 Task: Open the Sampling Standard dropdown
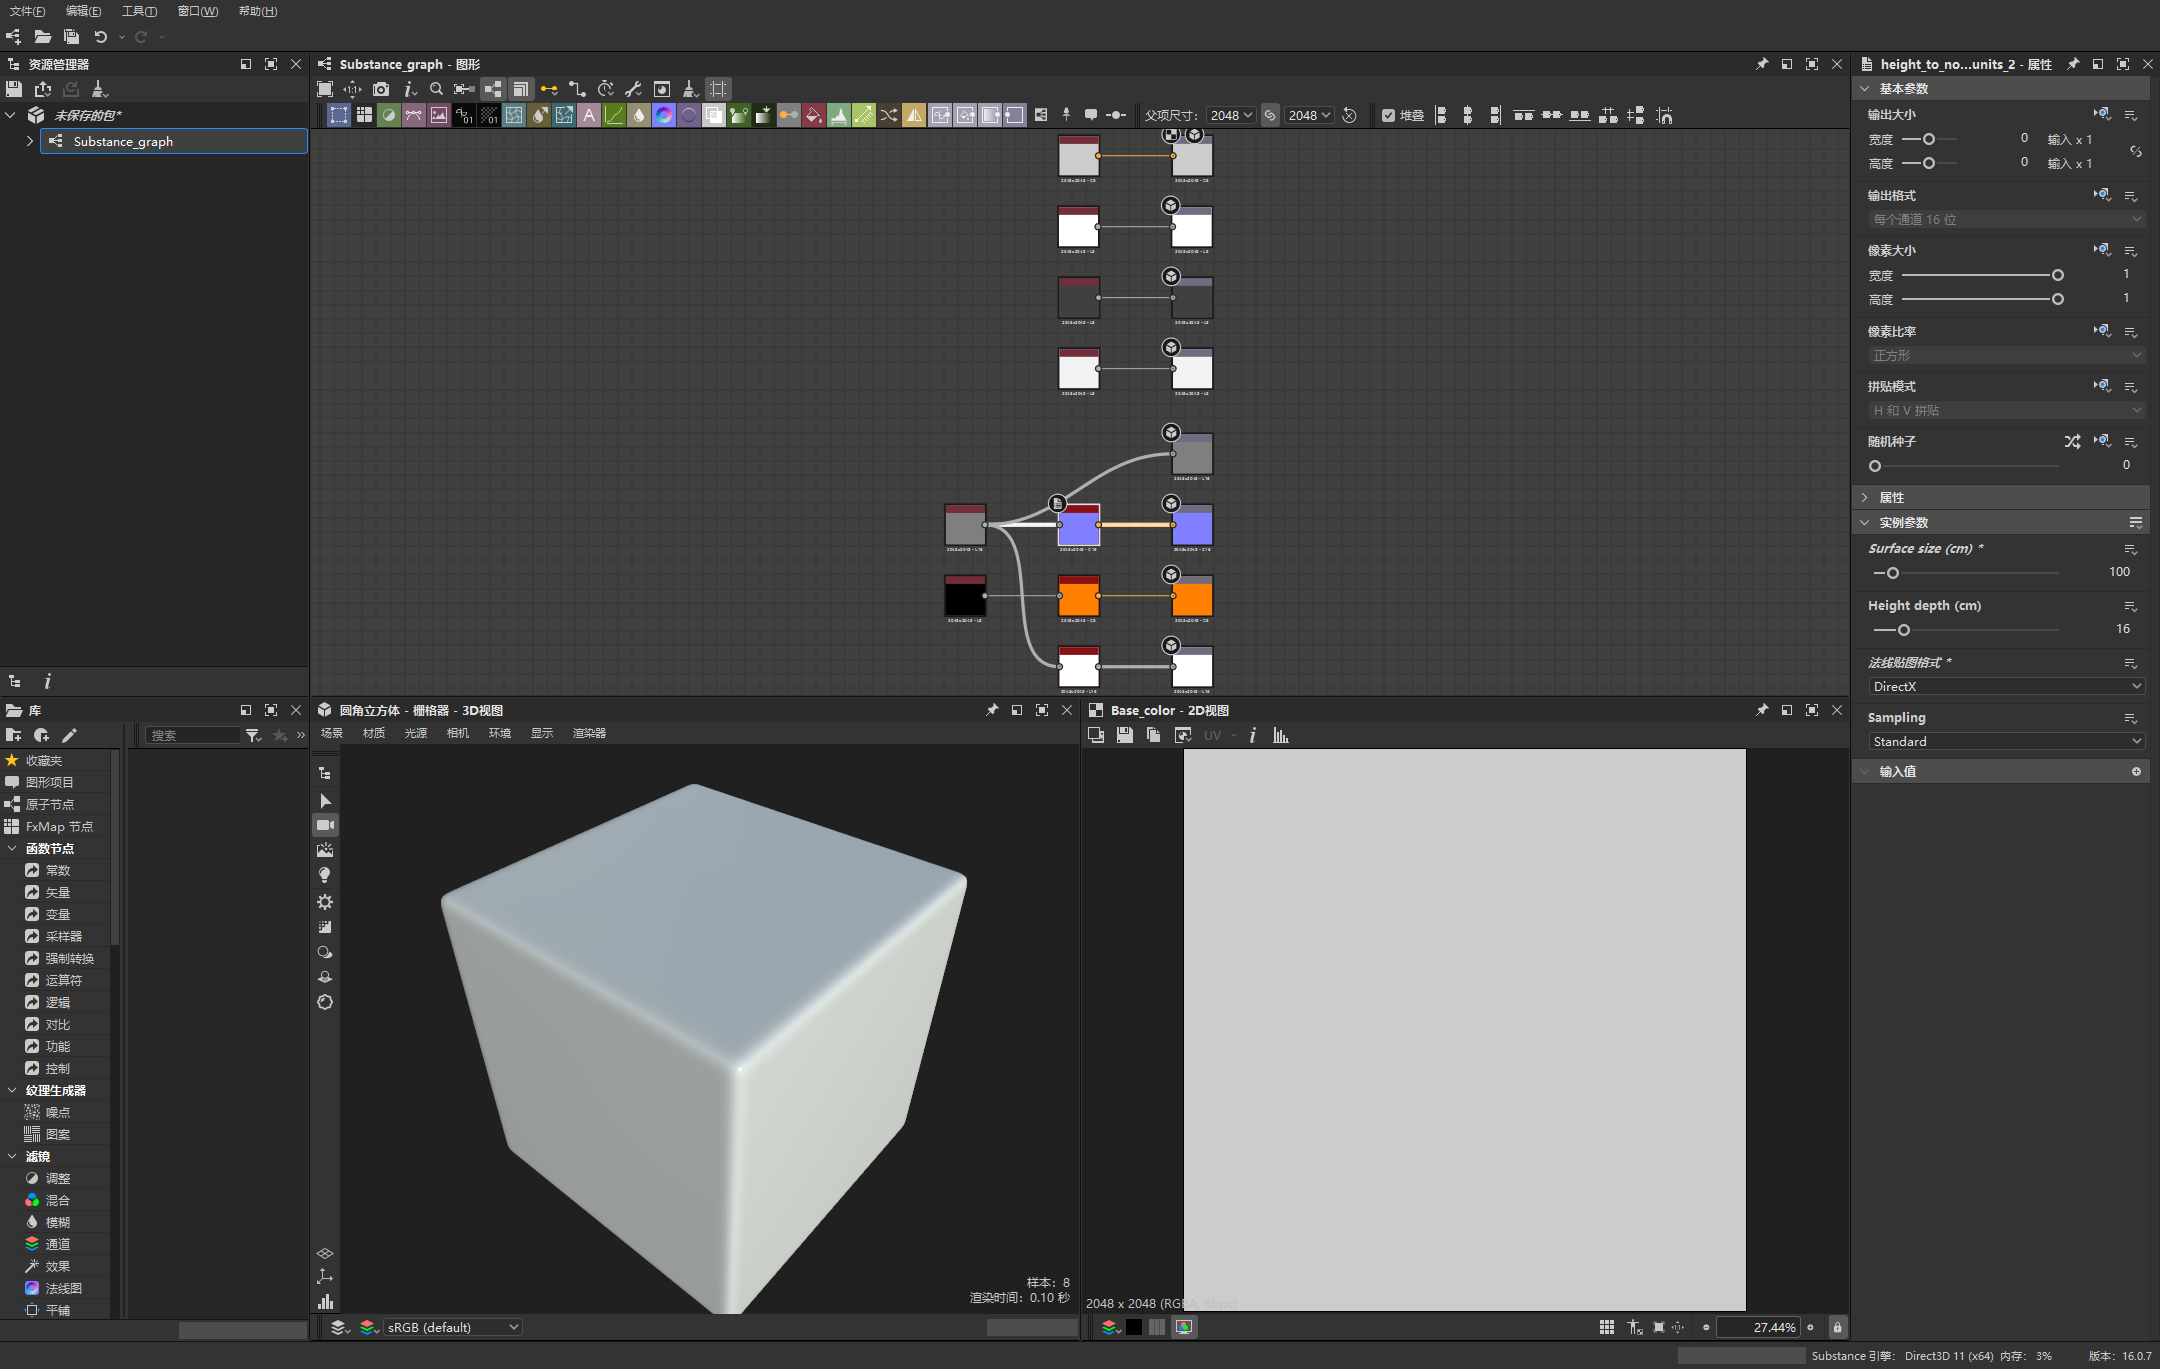(2006, 741)
